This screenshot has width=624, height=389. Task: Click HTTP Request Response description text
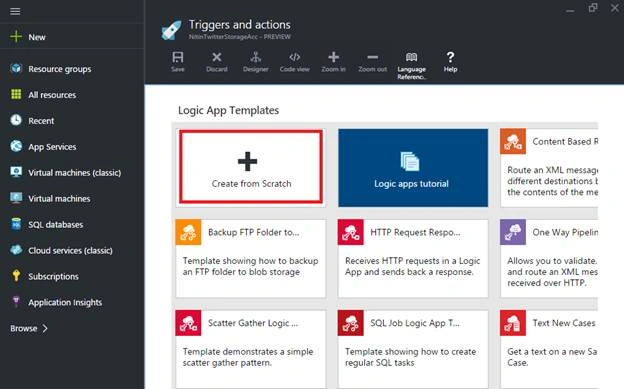[412, 266]
